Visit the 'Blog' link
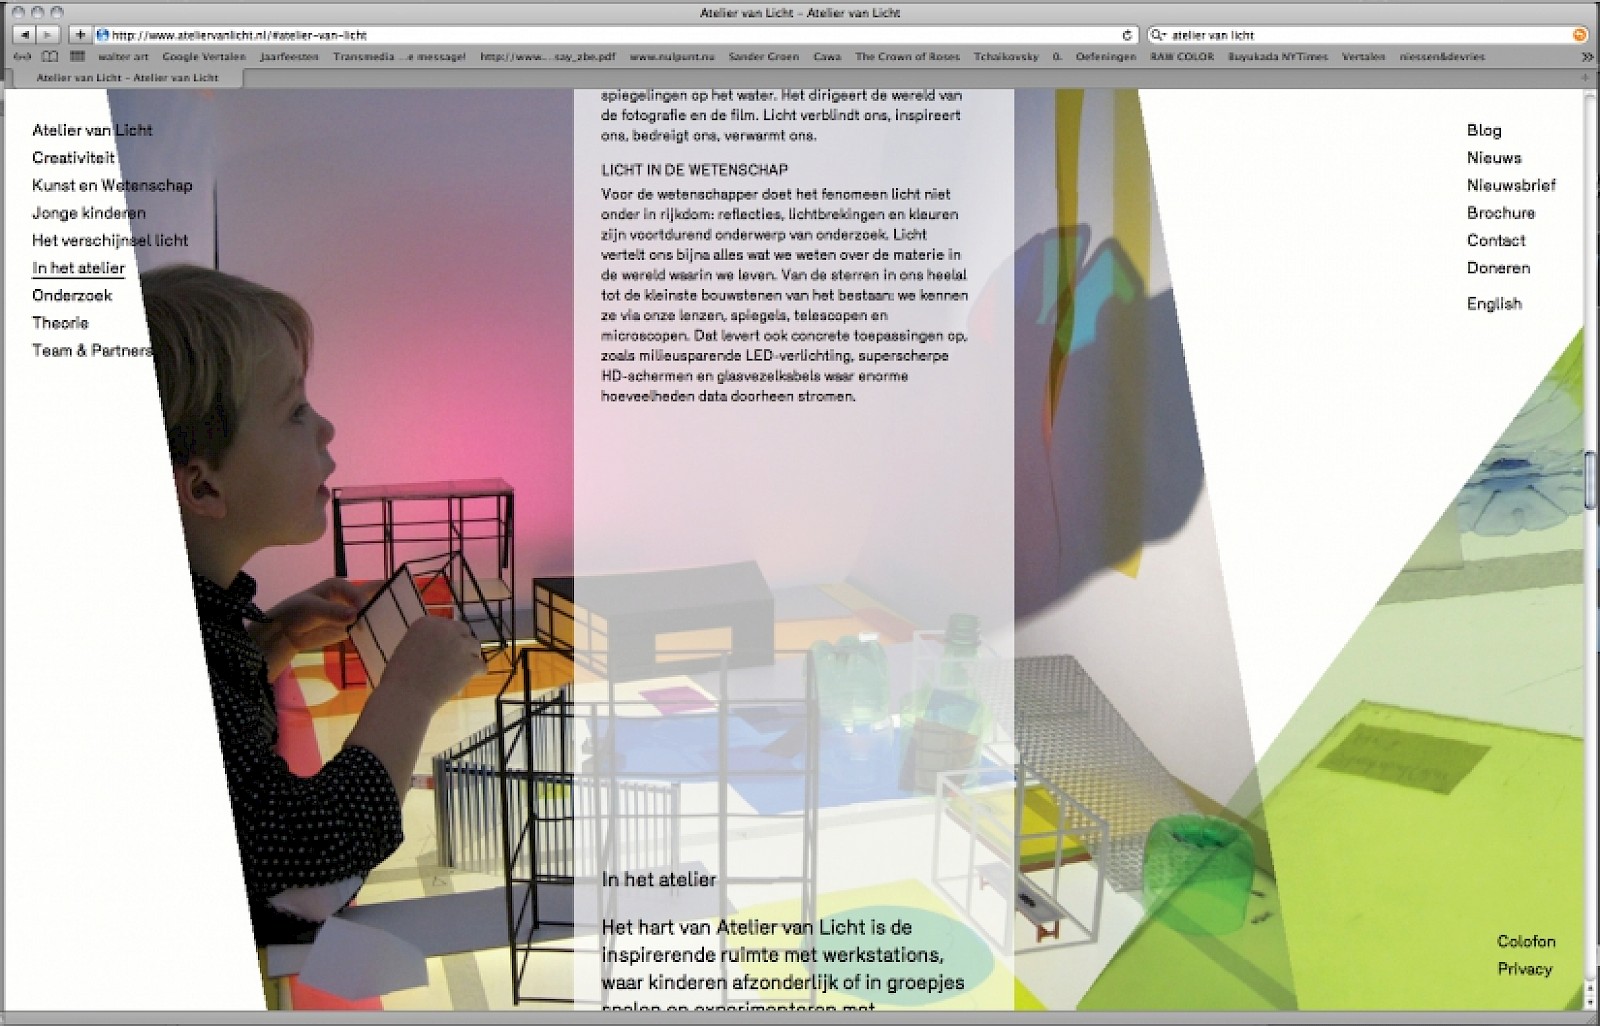The image size is (1600, 1026). 1484,130
